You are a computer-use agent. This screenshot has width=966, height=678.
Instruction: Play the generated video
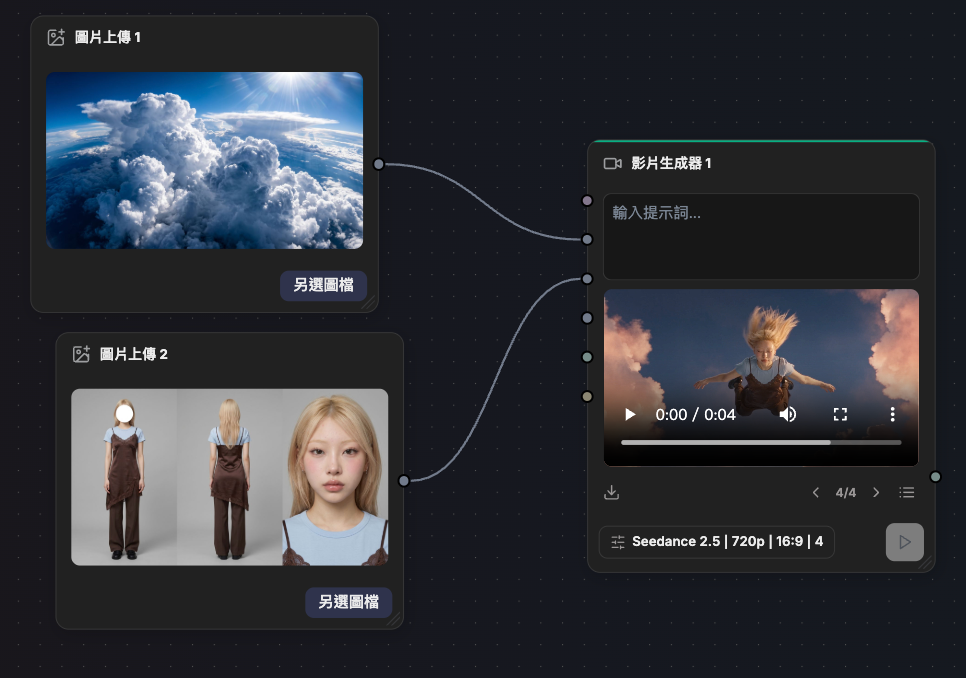[630, 414]
